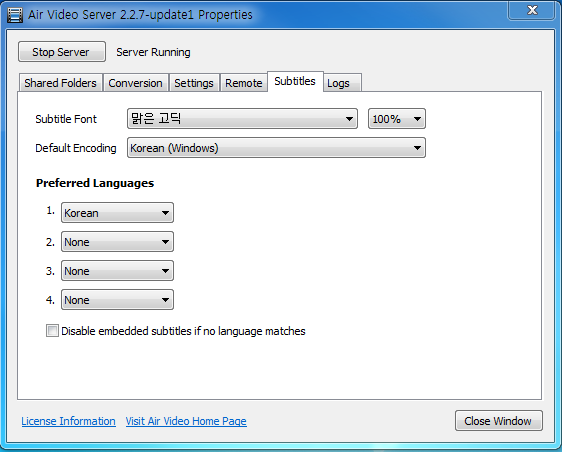Select the Remote tab
Viewport: 562px width, 452px height.
(244, 83)
